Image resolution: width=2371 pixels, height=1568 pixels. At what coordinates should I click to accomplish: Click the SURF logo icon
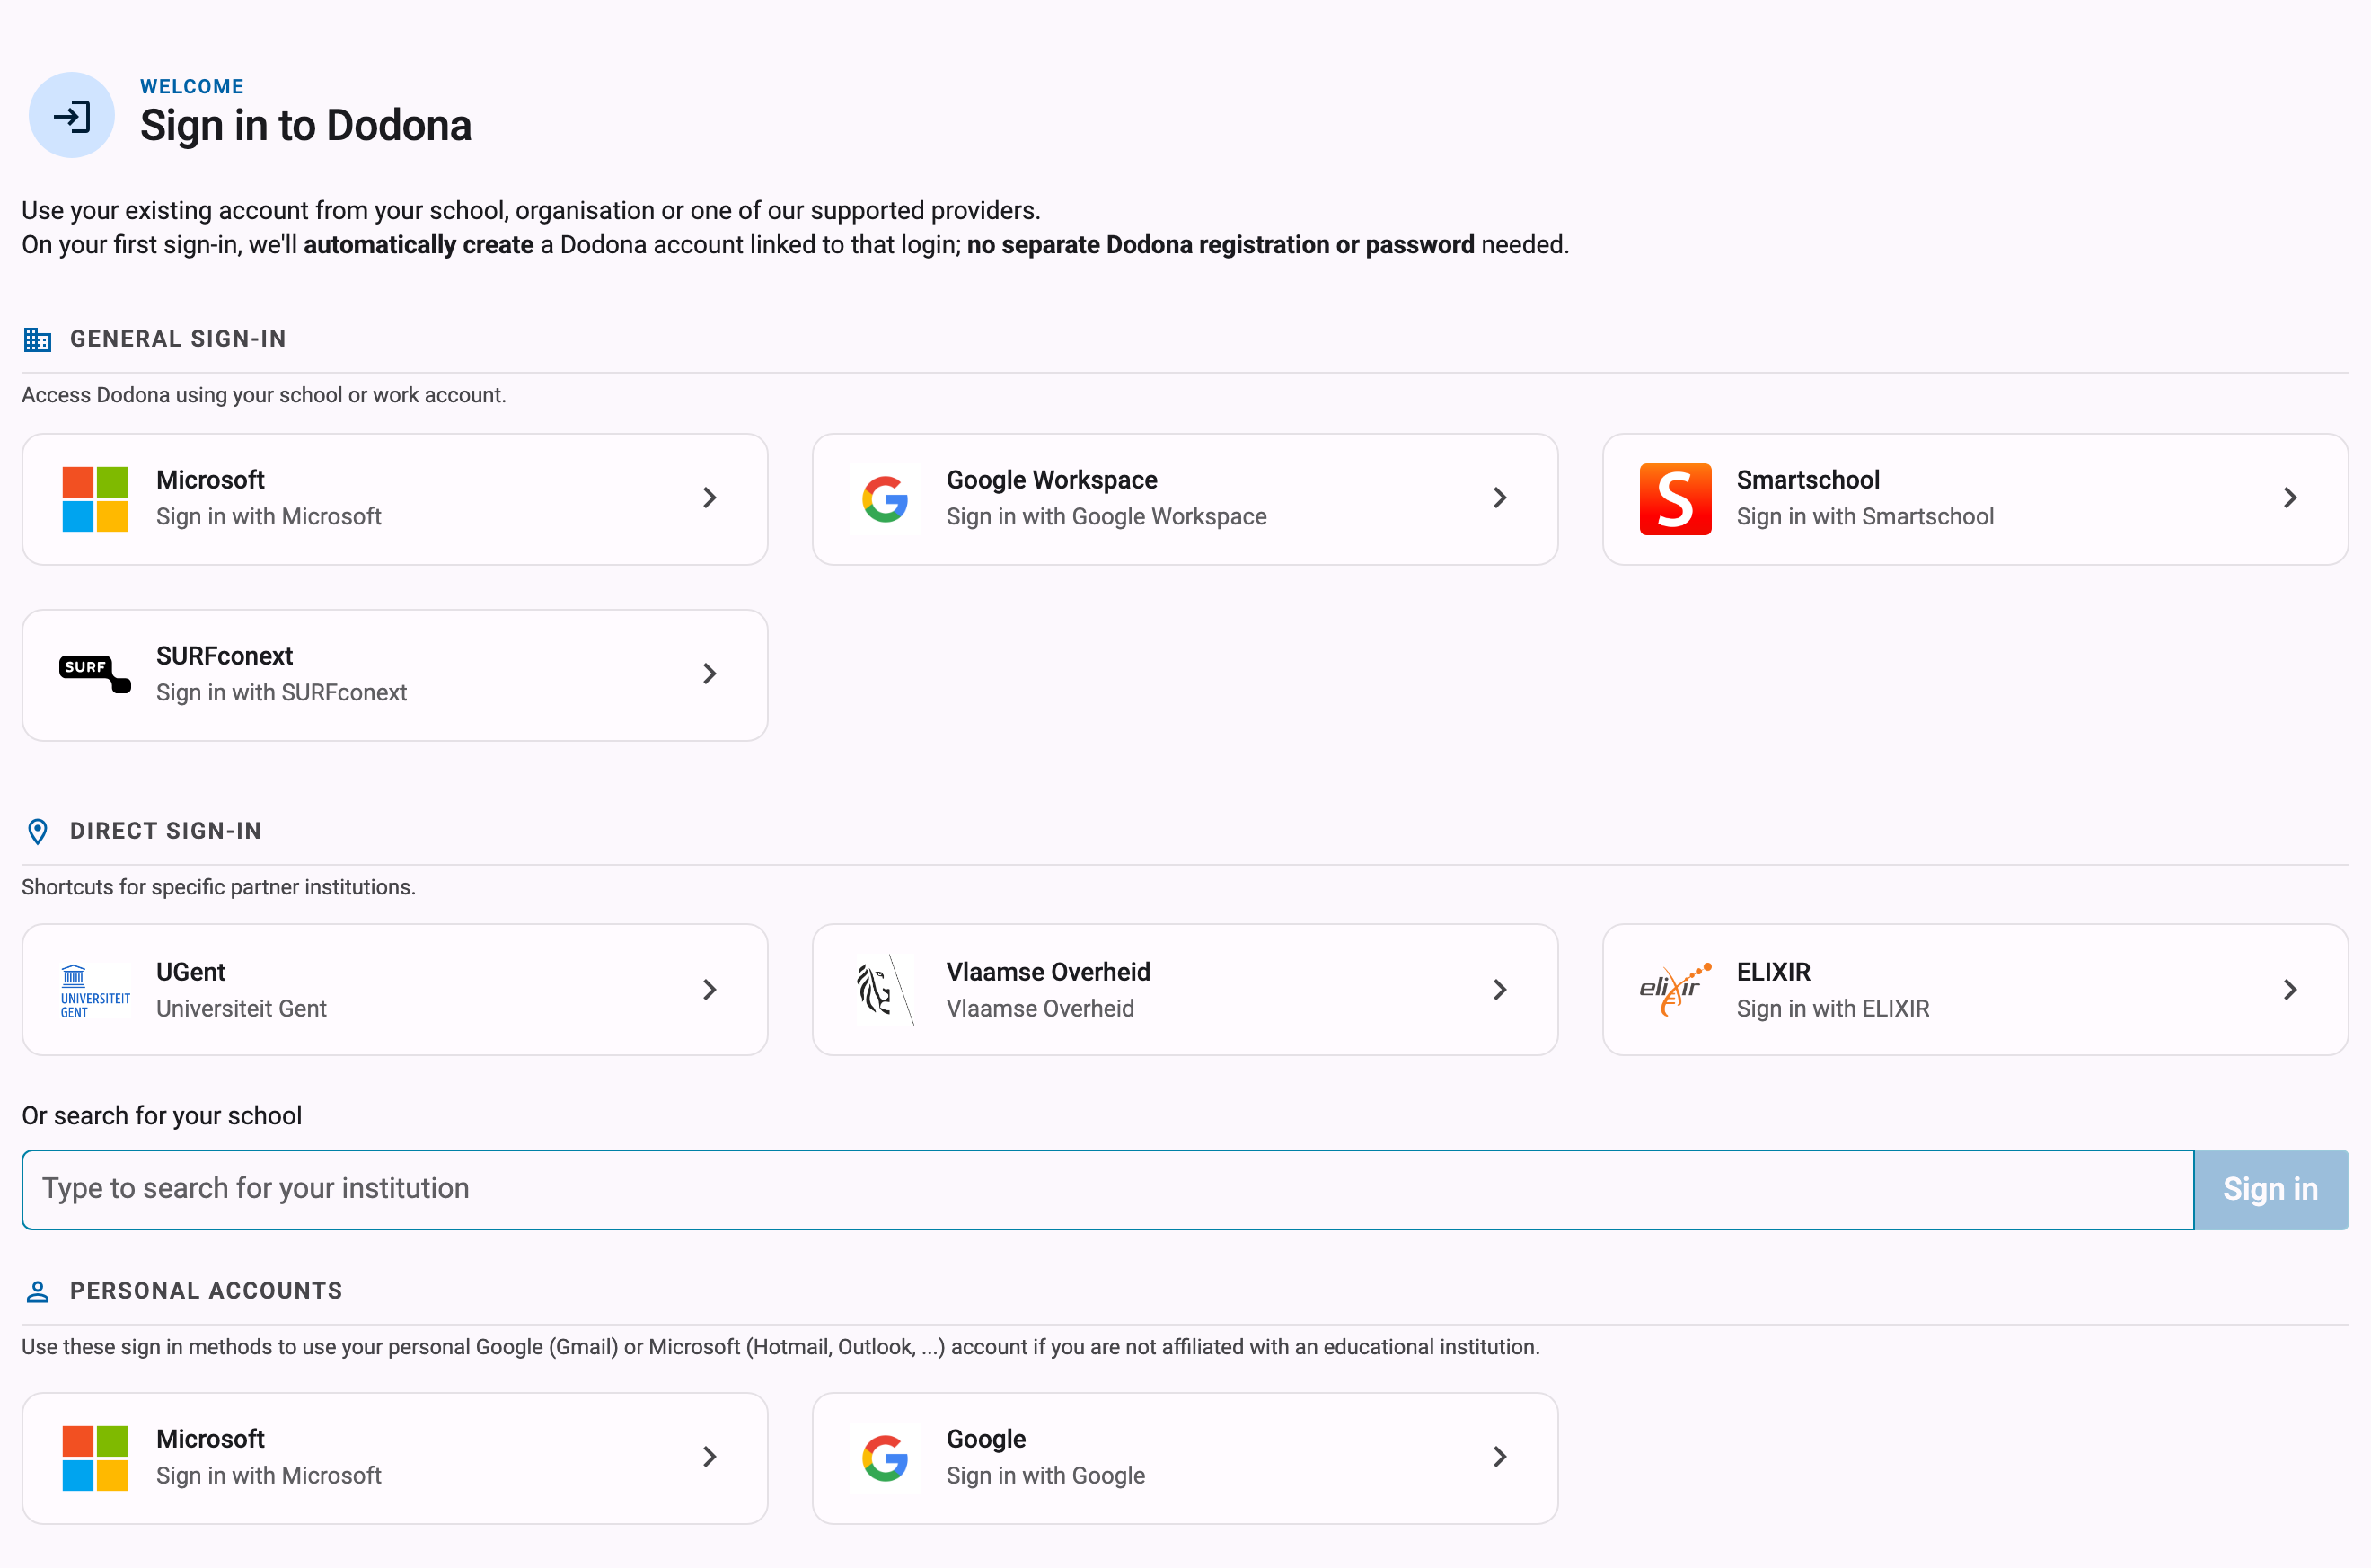95,674
